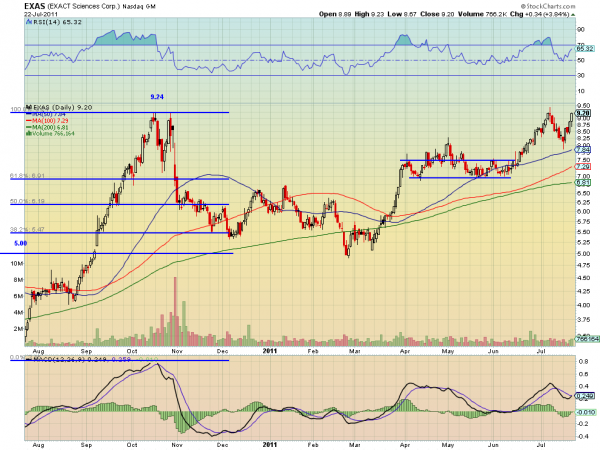Screen dimensions: 600x450
Task: Click the 0.249 MACD value tag
Action: click(585, 396)
